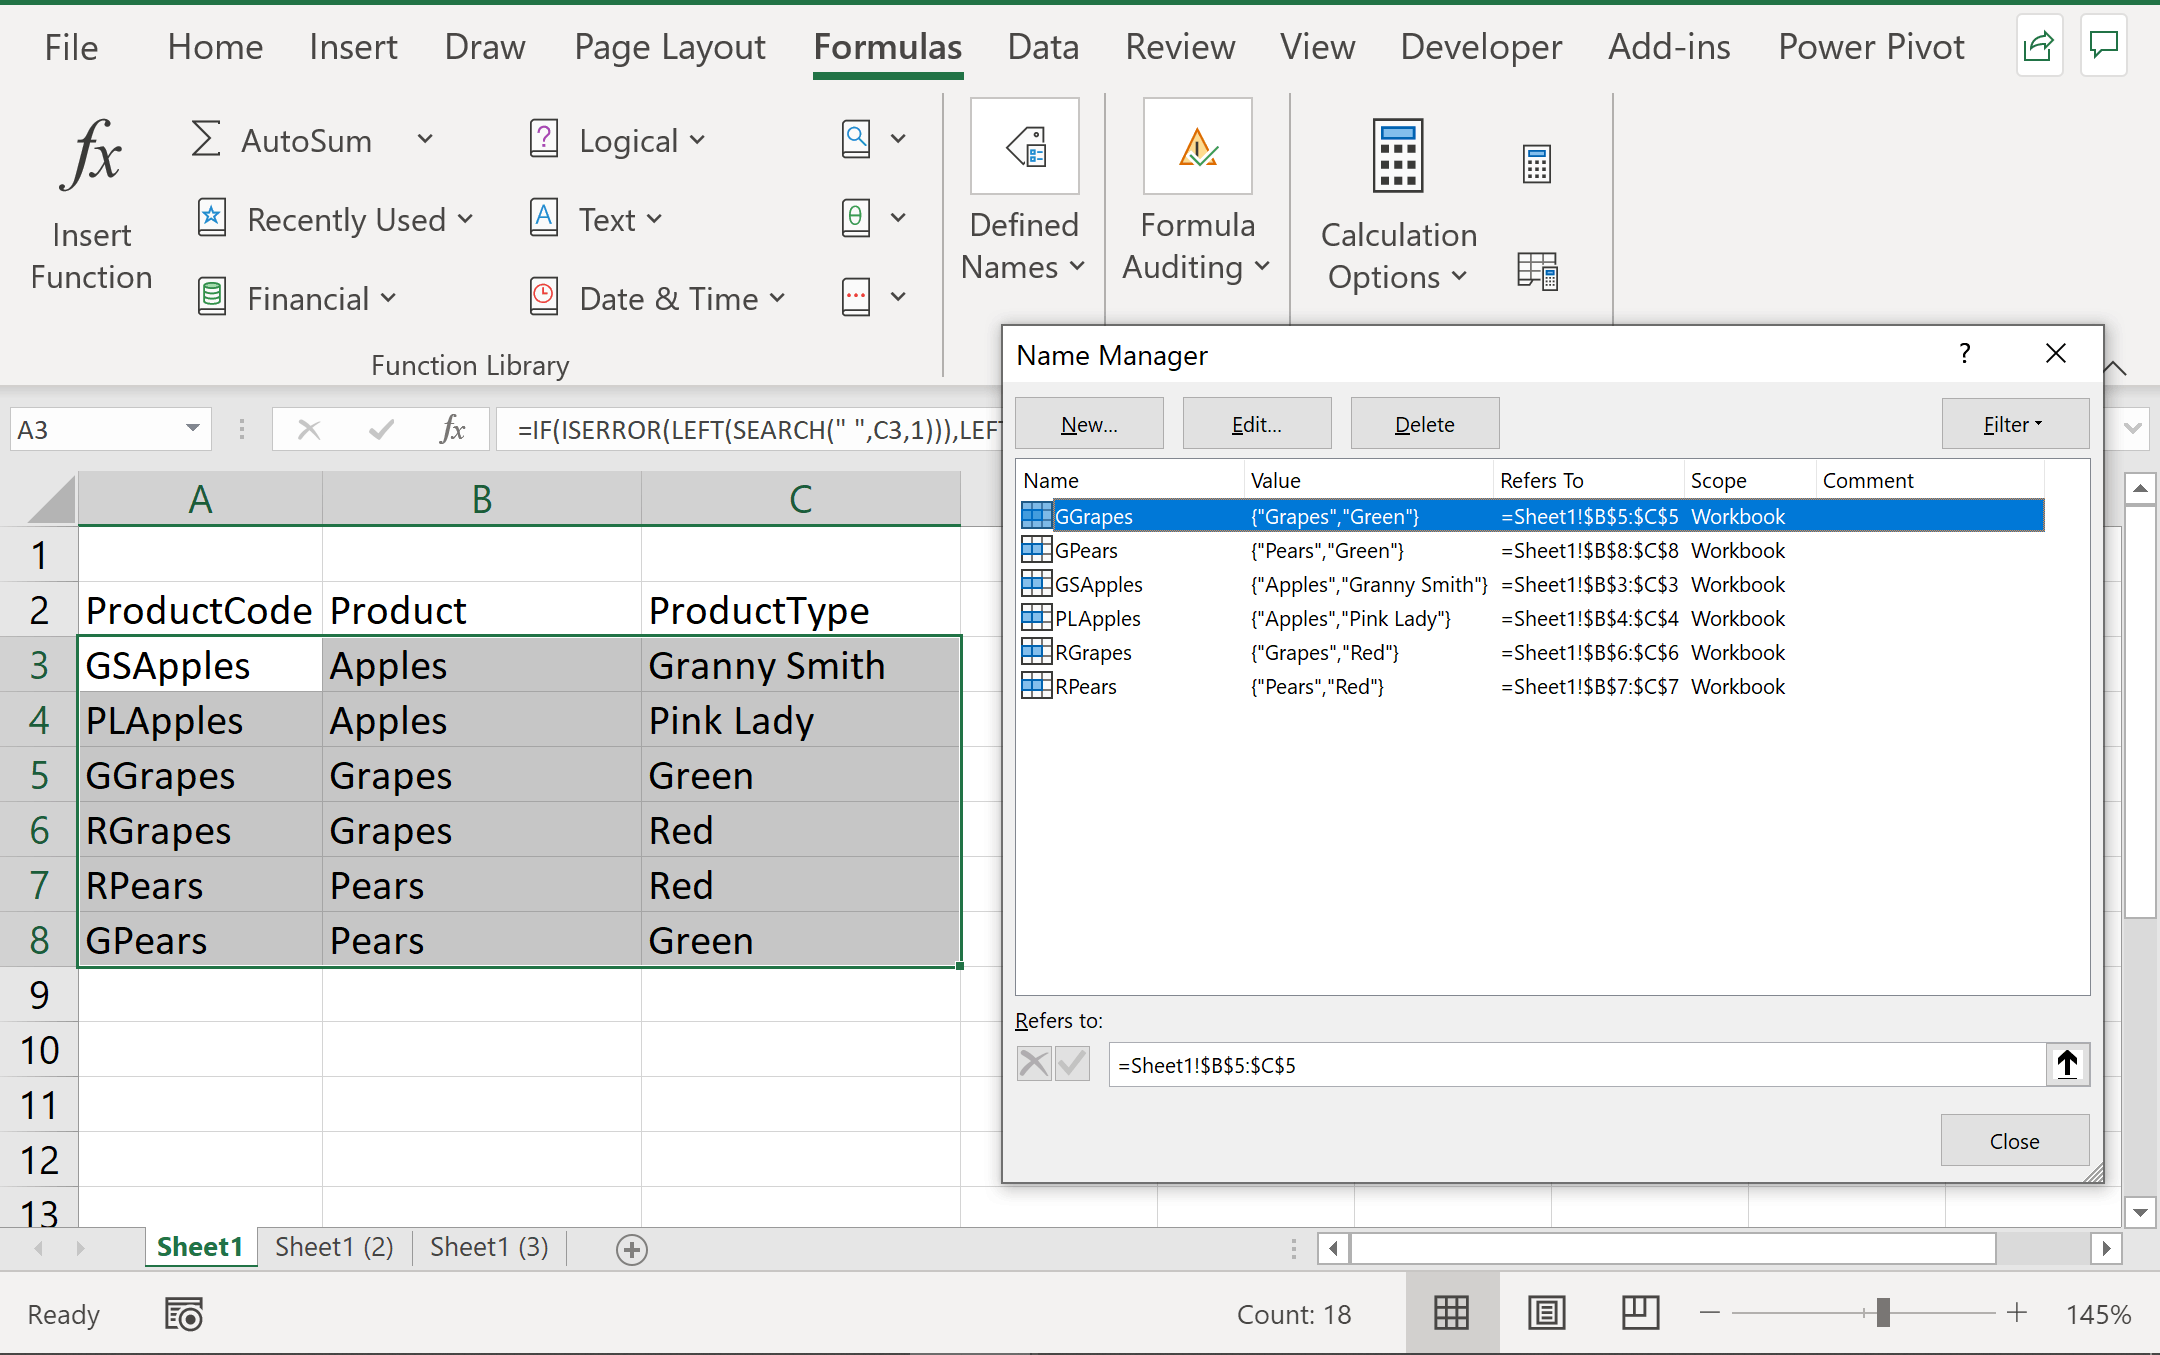2160x1355 pixels.
Task: Click the Close button in Name Manager
Action: [x=2014, y=1141]
